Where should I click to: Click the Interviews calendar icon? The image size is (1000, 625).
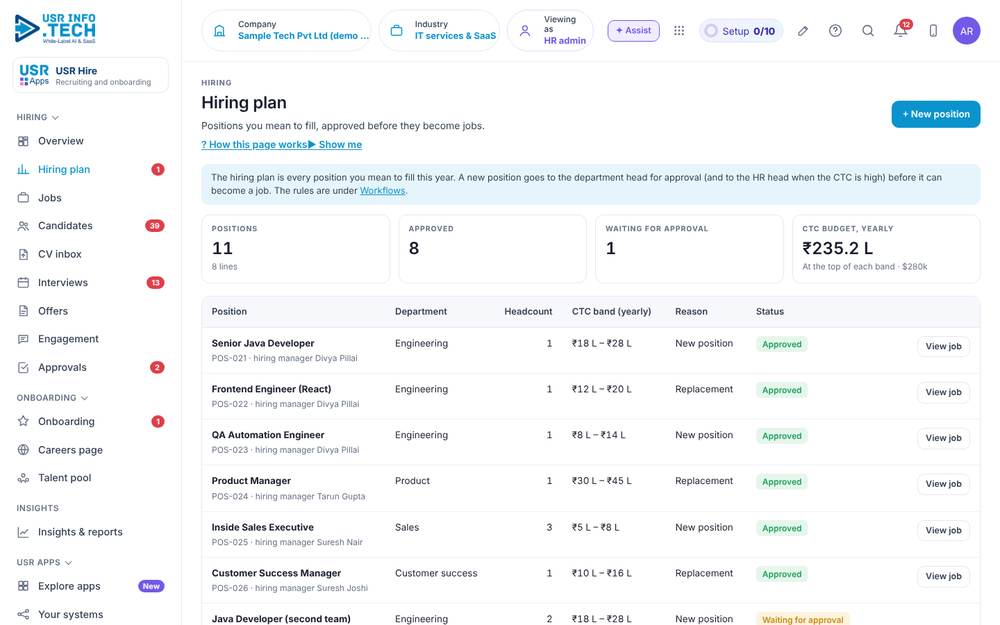(x=23, y=283)
